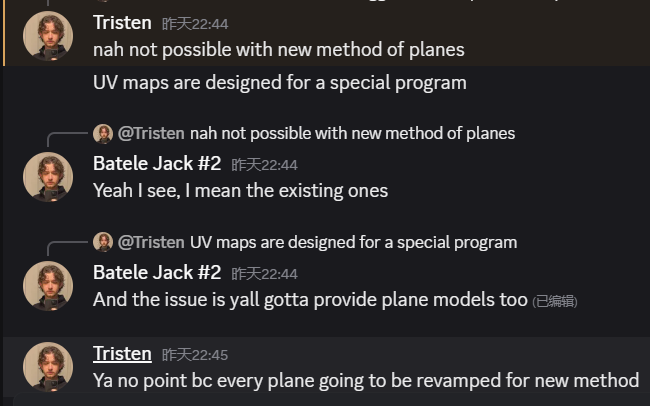Jump to replied message "nah not possible" preview
Viewport: 650px width, 406px height.
(352, 133)
